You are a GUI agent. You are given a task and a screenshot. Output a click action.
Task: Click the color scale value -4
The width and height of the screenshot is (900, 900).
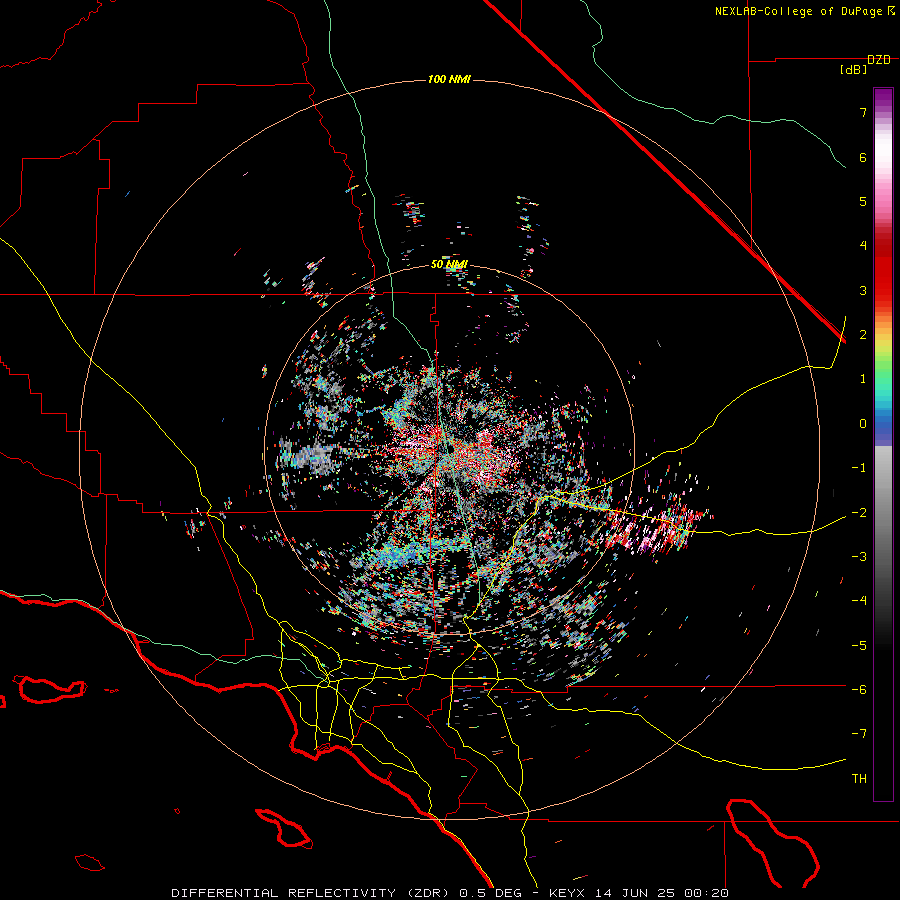(x=859, y=601)
